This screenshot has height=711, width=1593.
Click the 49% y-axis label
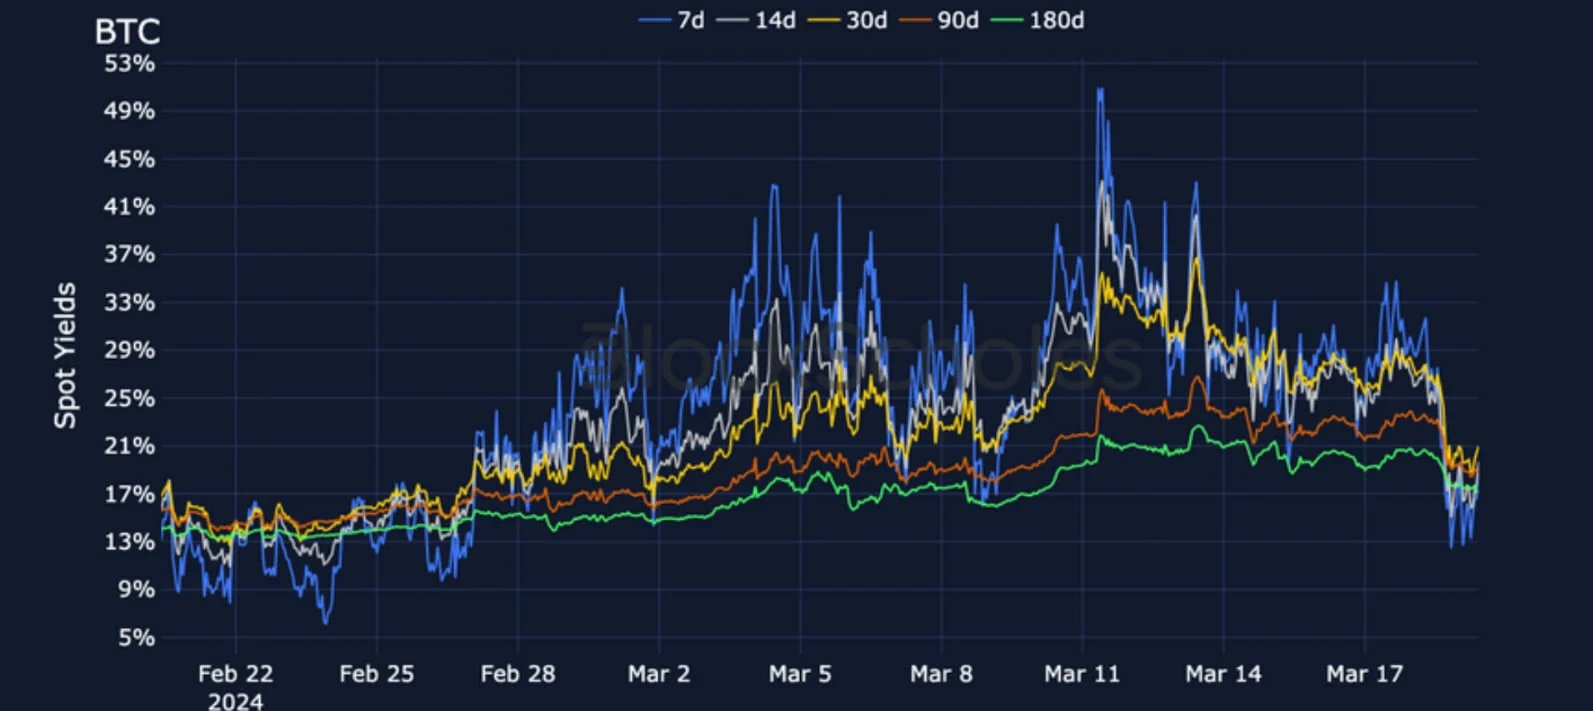130,111
